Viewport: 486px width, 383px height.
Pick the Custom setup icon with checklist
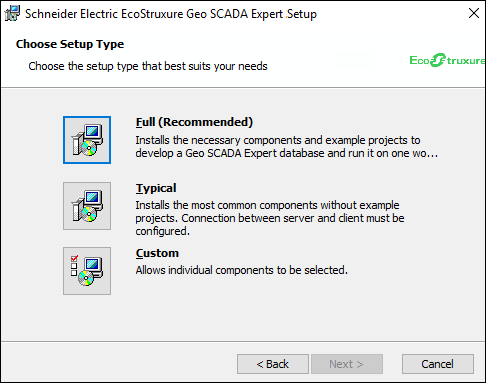(x=87, y=271)
